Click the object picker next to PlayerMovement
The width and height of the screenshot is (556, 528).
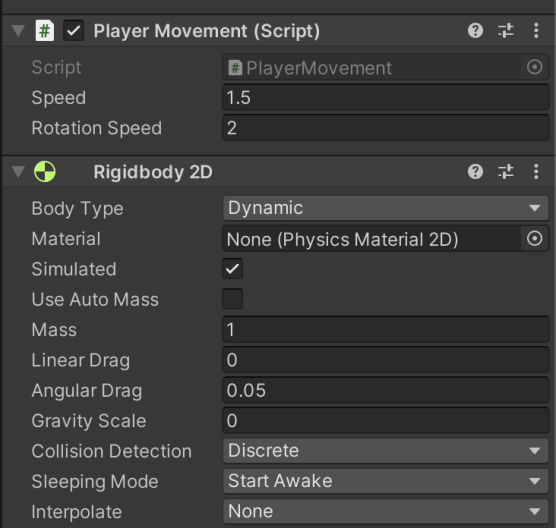534,67
